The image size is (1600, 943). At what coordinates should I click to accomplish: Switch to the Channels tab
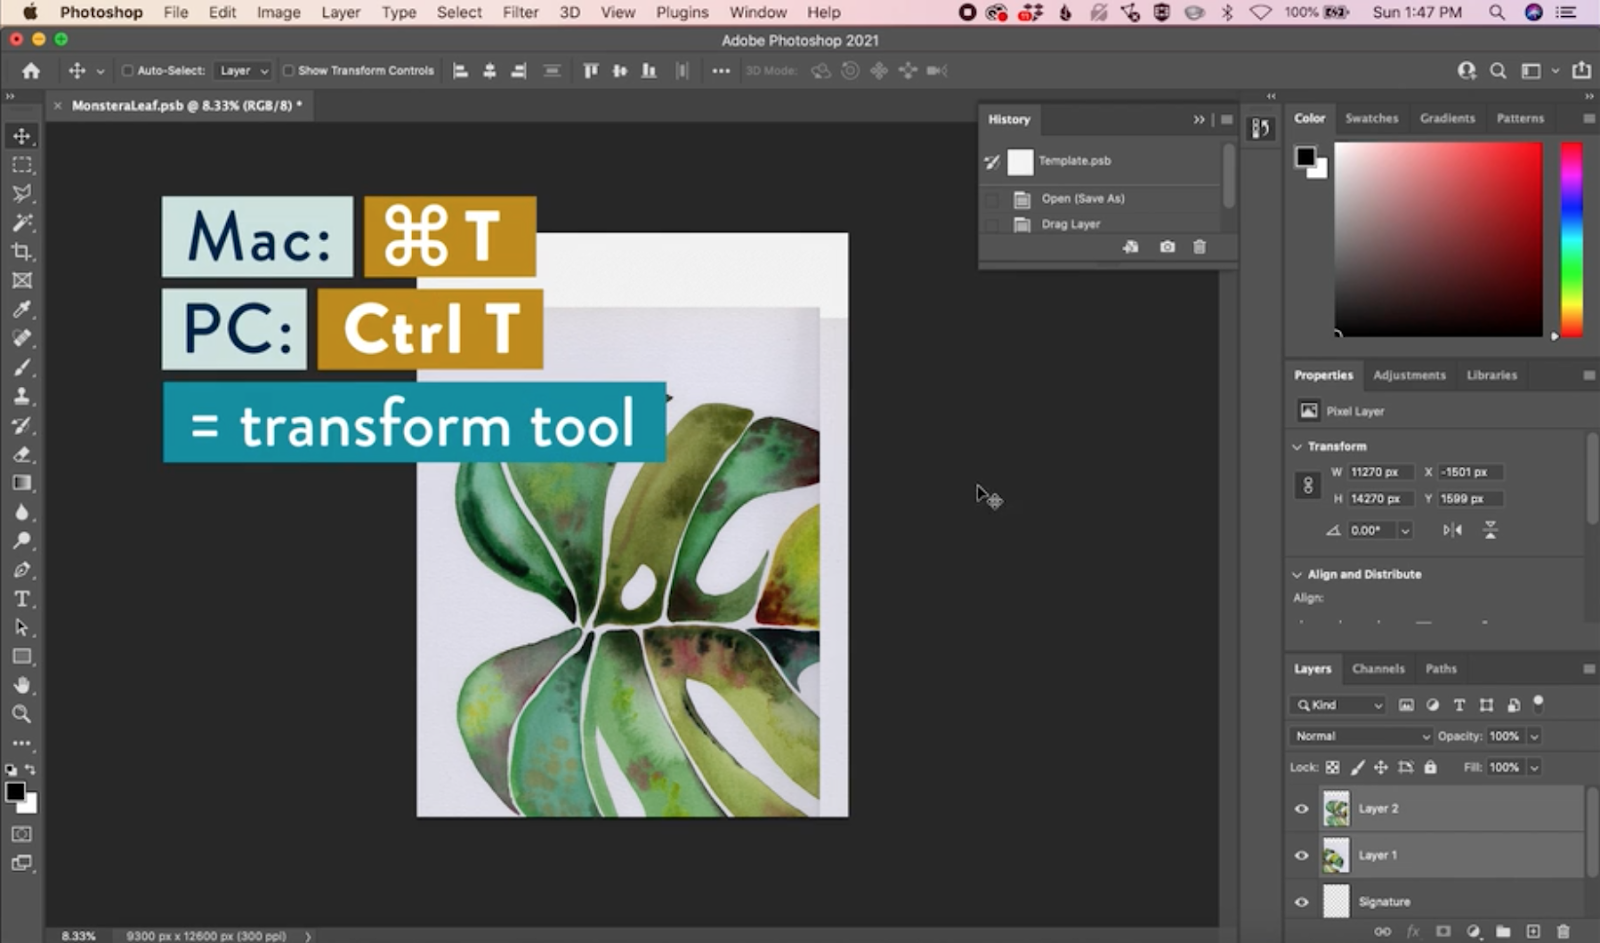tap(1379, 668)
